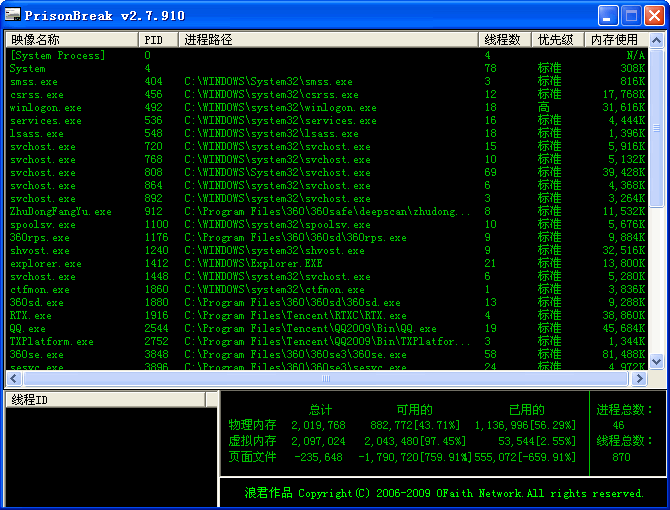The width and height of the screenshot is (670, 510).
Task: Select the ZhuDongFangYu.exe process
Action: click(327, 211)
